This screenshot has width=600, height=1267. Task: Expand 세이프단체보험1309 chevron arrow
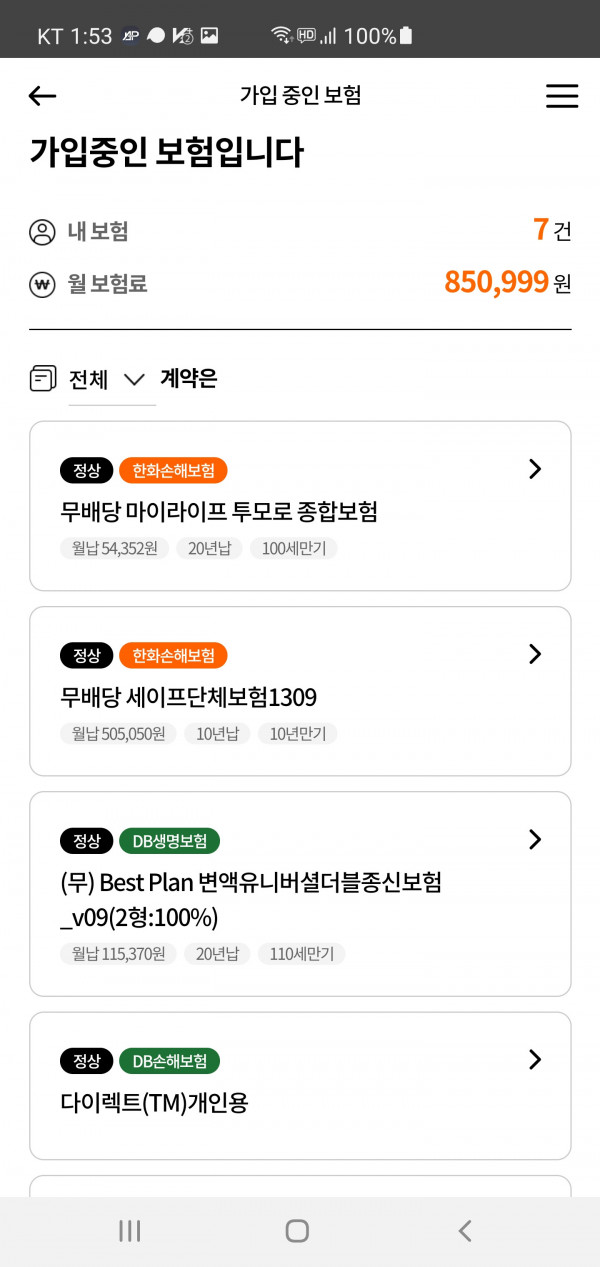click(x=535, y=654)
